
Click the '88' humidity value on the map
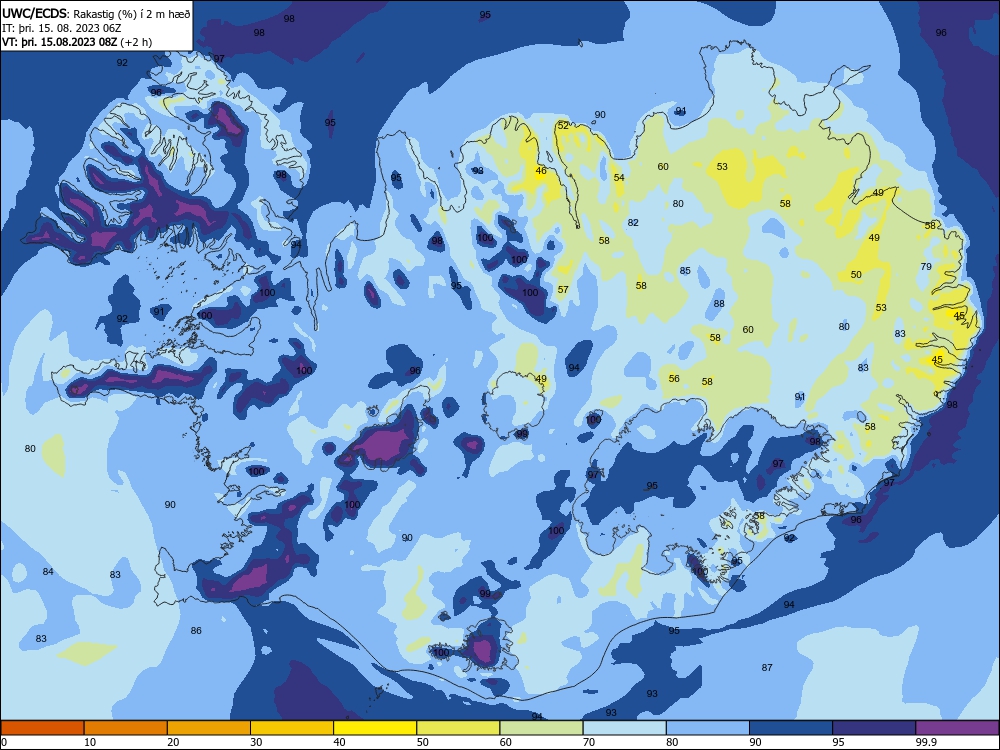coord(719,304)
